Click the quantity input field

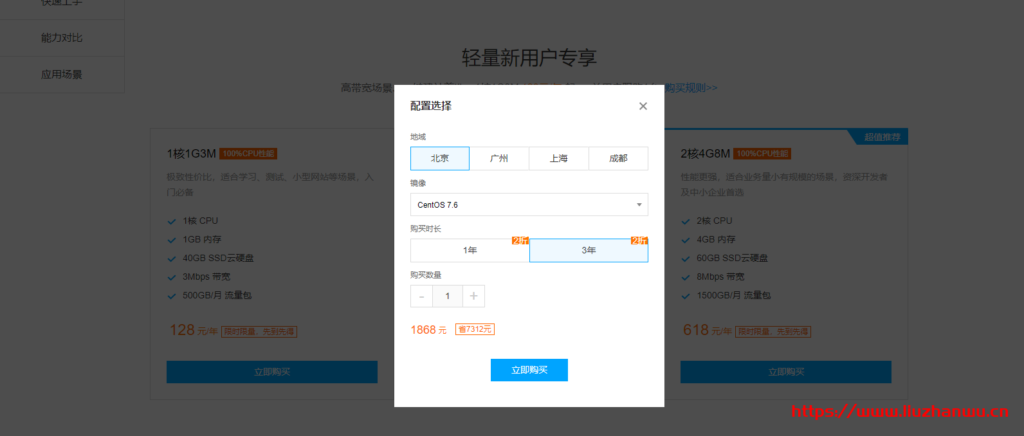pos(447,296)
